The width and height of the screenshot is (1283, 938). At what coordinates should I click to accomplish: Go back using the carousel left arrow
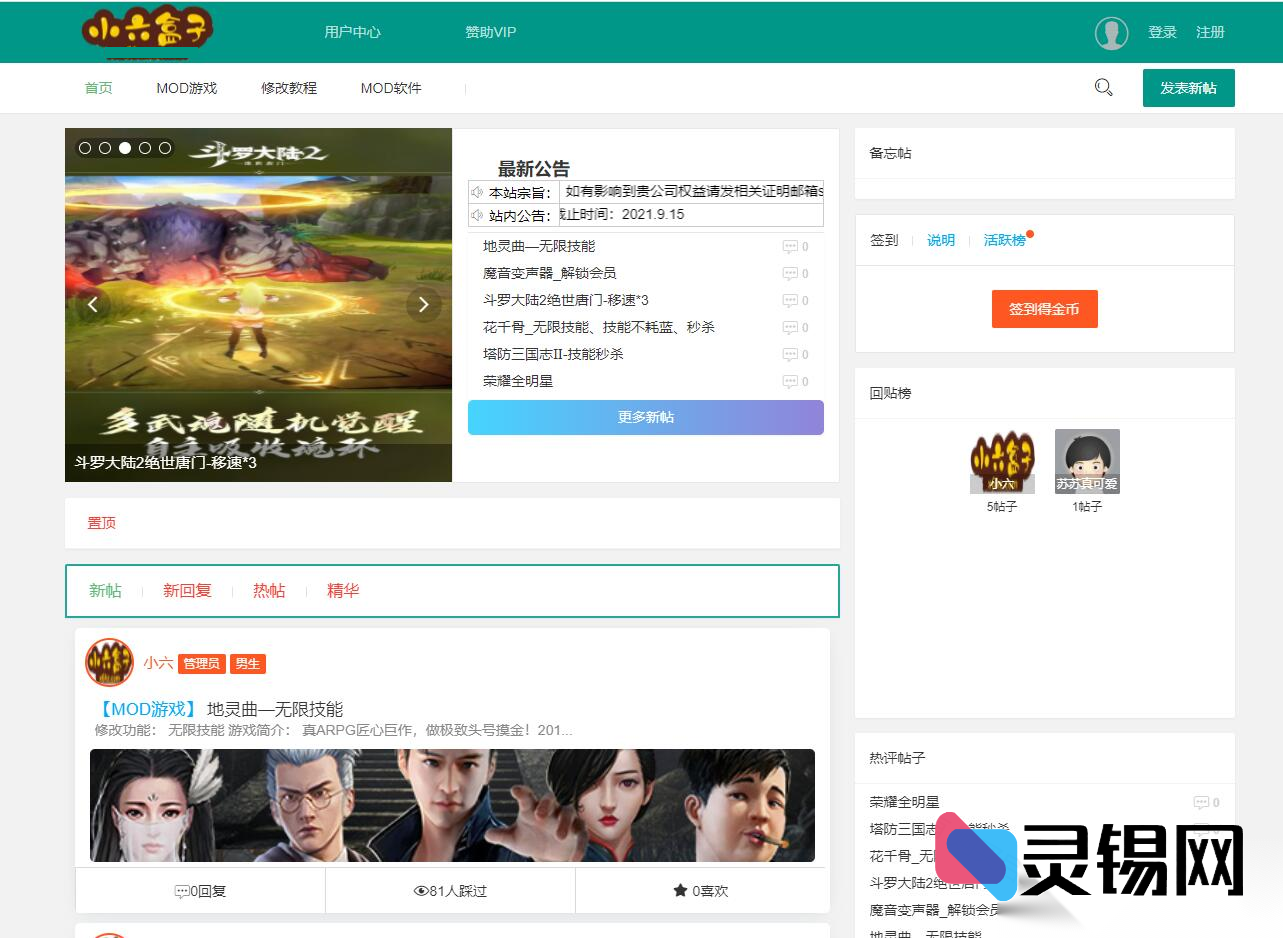[x=93, y=303]
